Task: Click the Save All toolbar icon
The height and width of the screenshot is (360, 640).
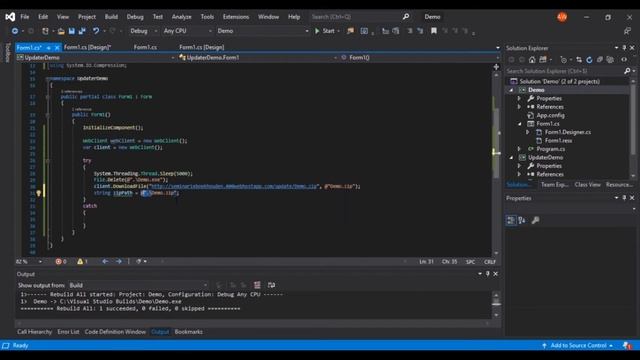Action: coord(82,31)
